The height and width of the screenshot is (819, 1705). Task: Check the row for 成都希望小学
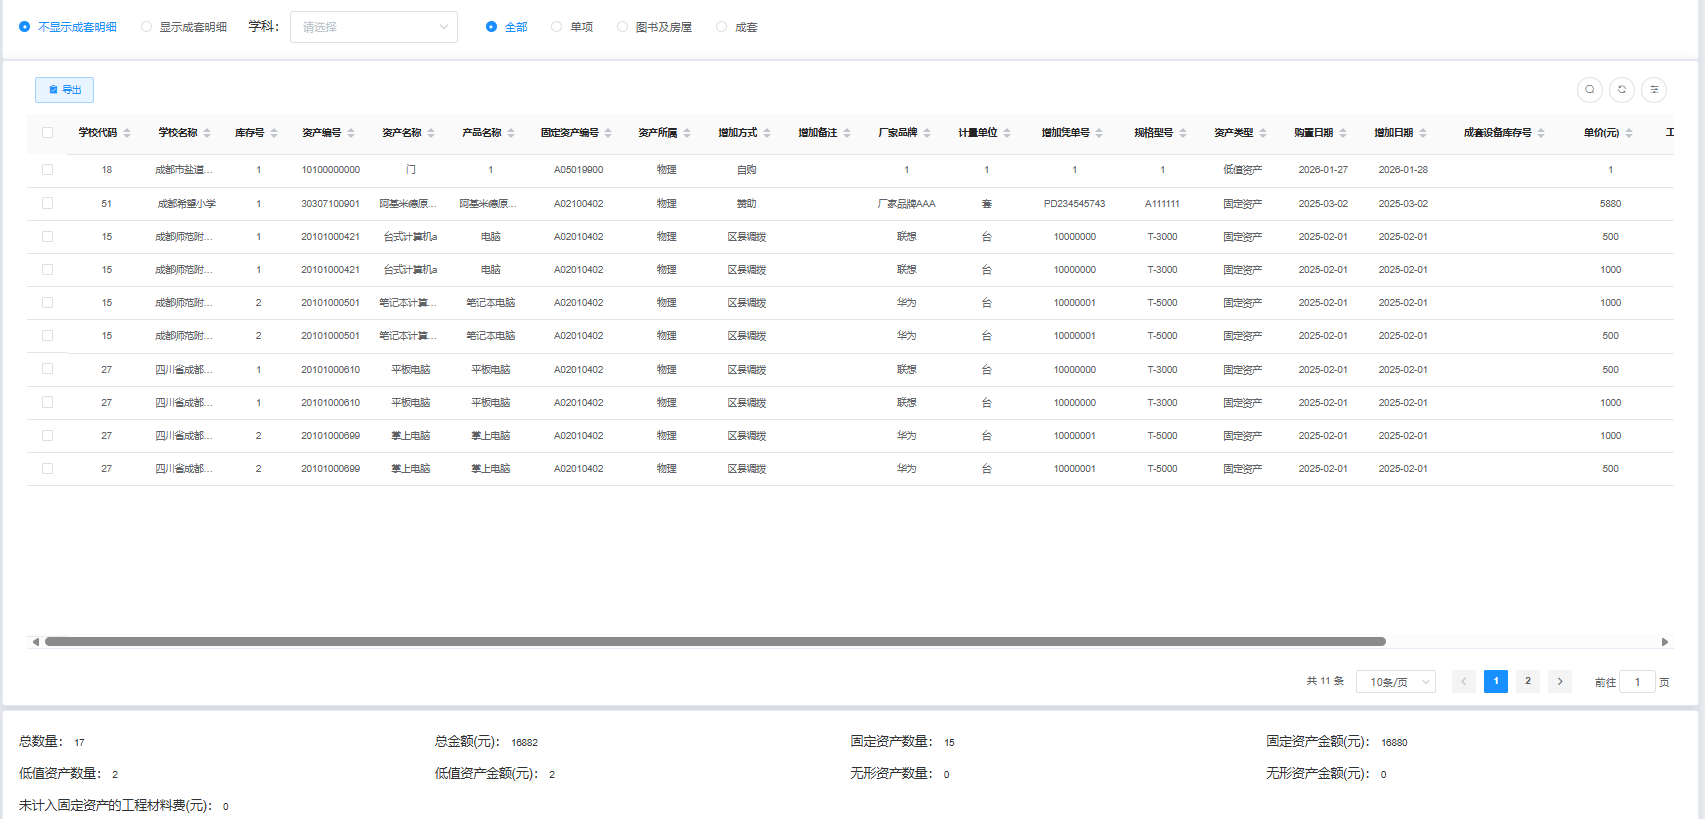[x=47, y=203]
